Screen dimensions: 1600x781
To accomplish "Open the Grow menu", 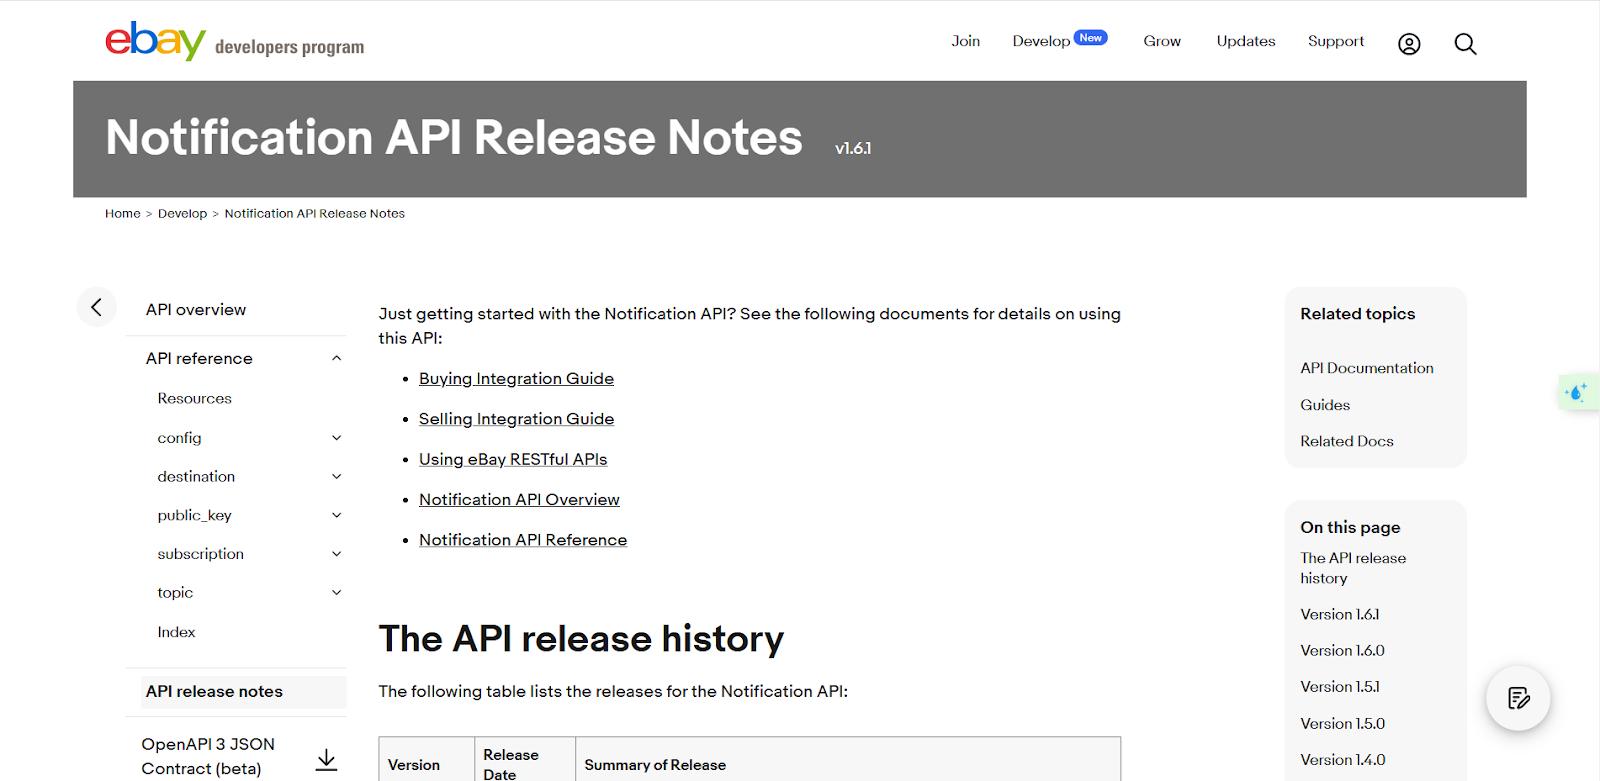I will 1162,41.
